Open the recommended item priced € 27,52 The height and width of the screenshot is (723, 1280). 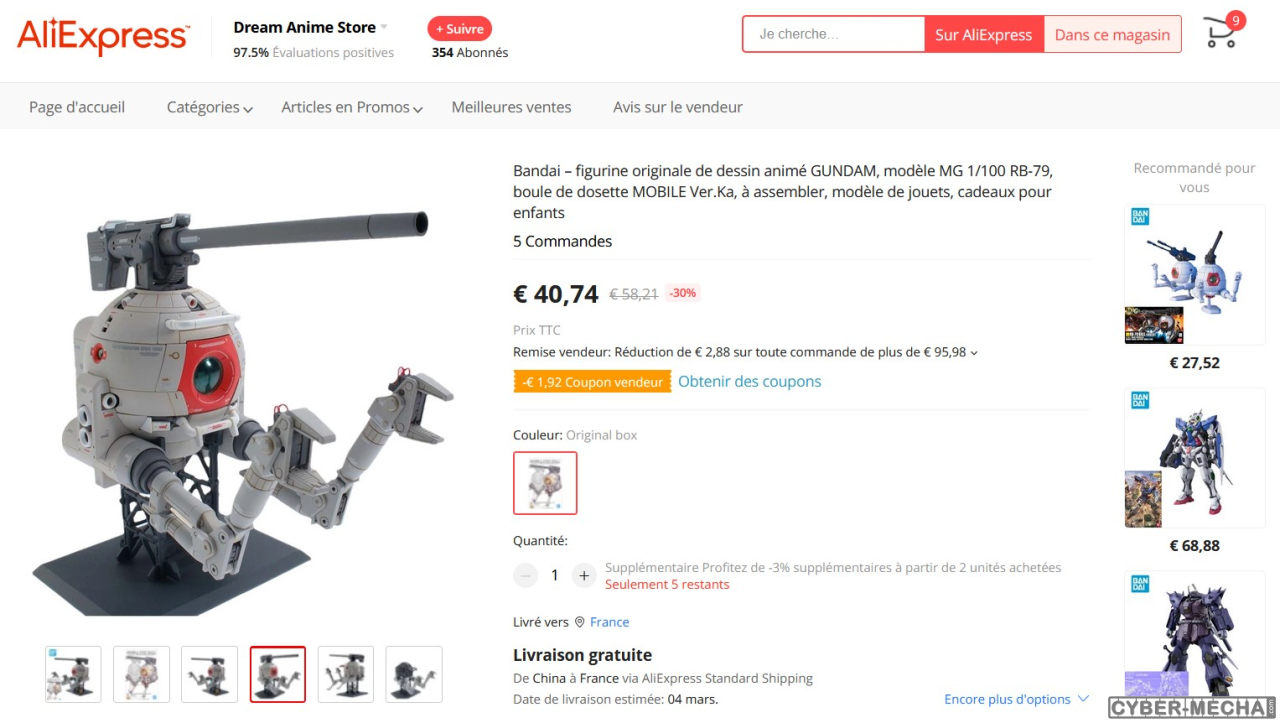tap(1195, 289)
